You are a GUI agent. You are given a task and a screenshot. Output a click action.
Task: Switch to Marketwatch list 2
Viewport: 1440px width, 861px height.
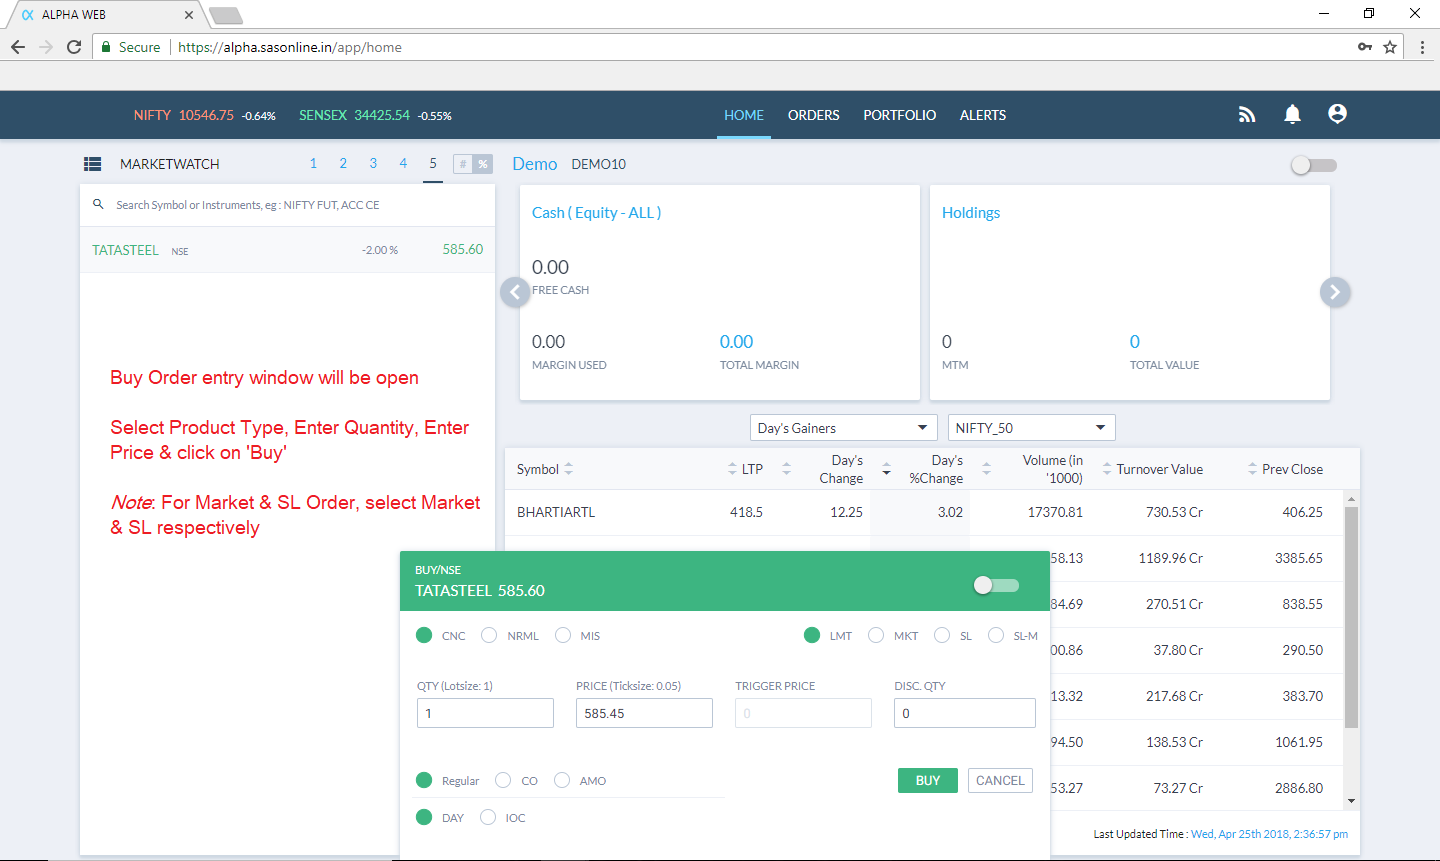[343, 163]
